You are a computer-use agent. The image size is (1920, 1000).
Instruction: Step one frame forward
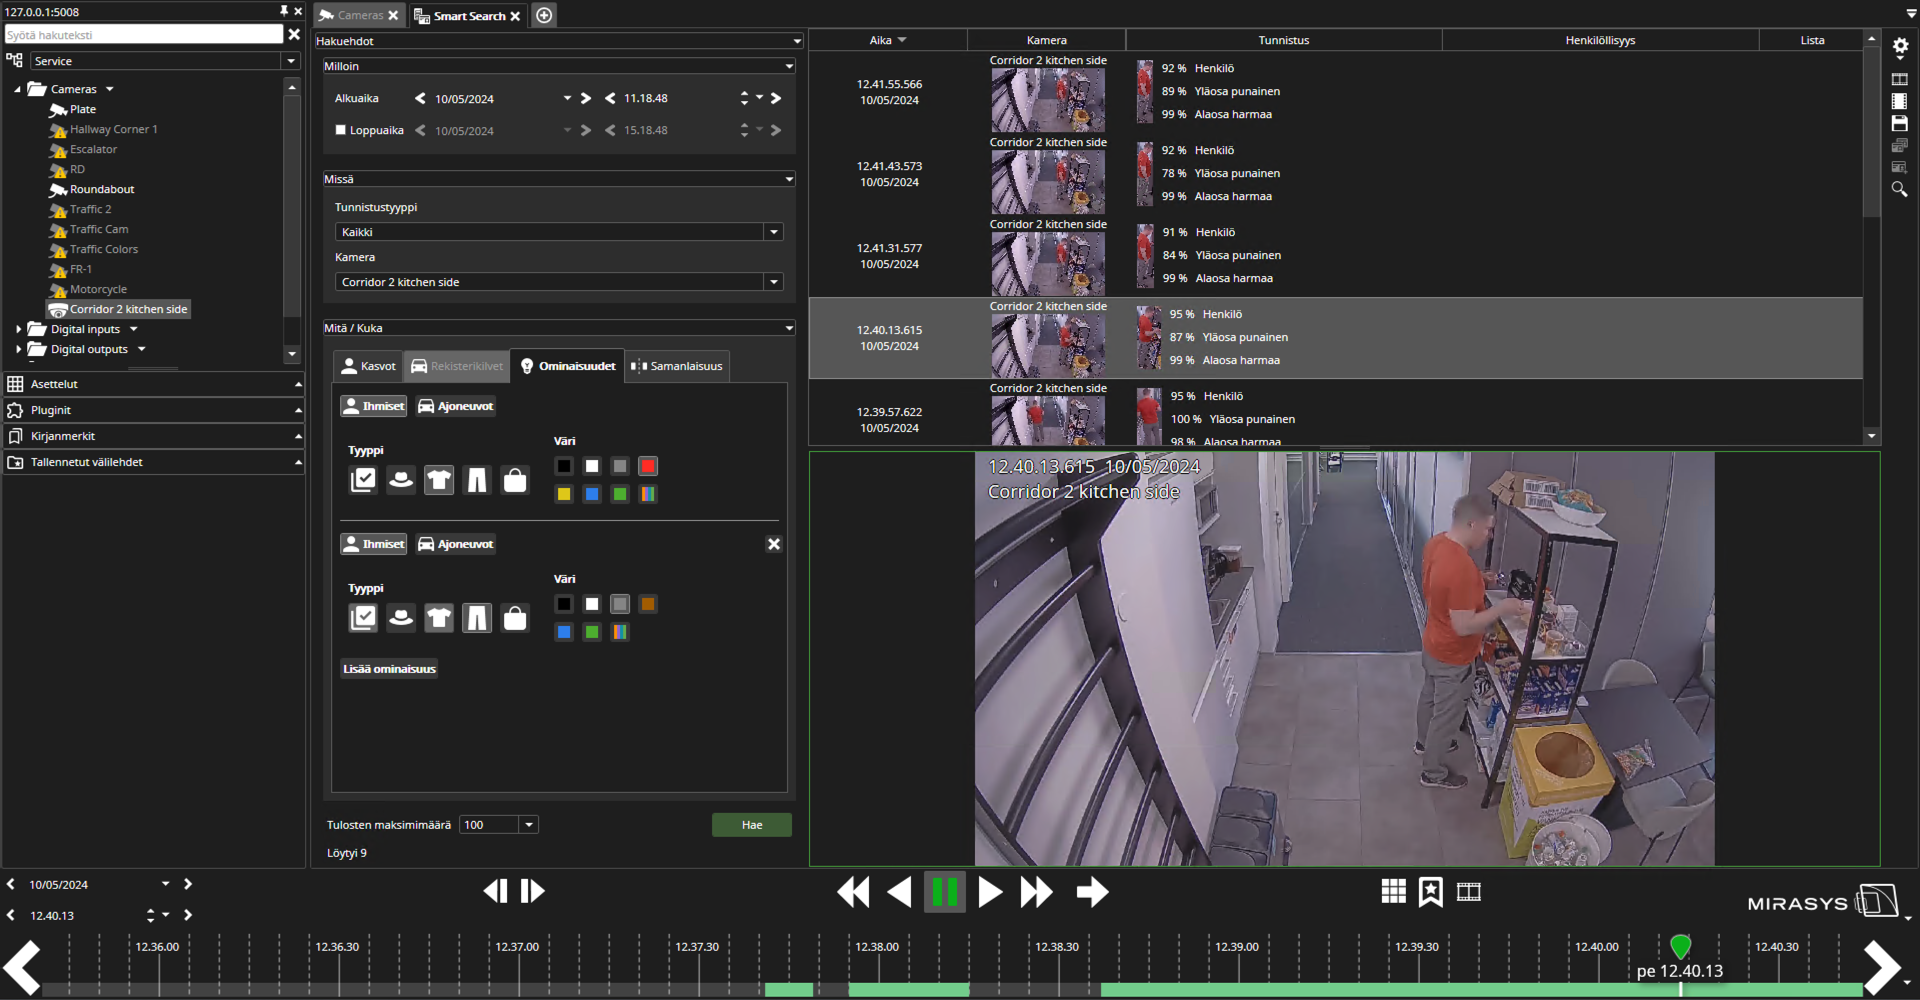point(533,891)
